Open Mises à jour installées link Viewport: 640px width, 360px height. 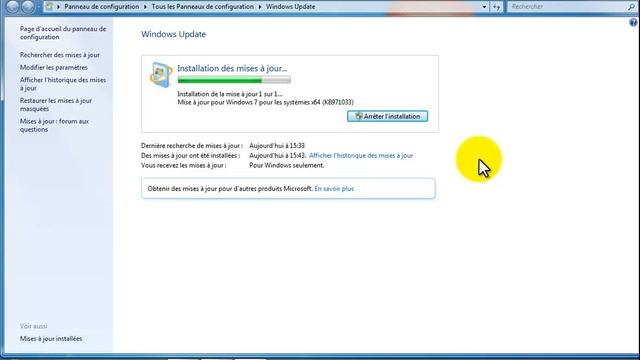coord(51,339)
